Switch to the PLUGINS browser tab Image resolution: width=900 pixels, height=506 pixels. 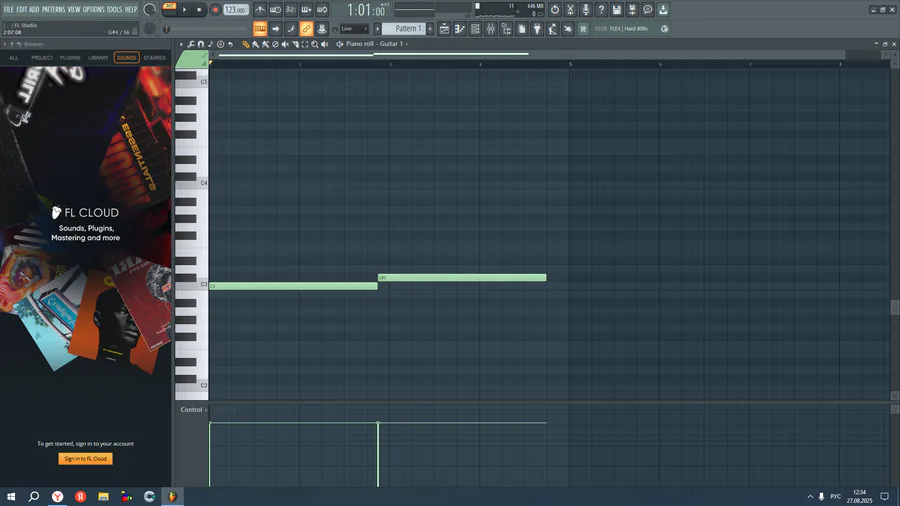pos(70,57)
